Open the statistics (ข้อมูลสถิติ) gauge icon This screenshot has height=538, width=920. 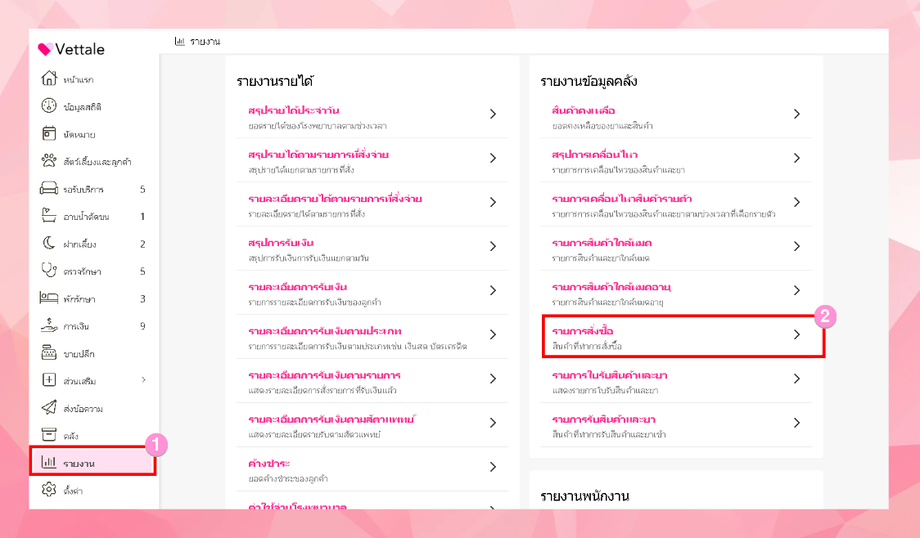pyautogui.click(x=49, y=106)
